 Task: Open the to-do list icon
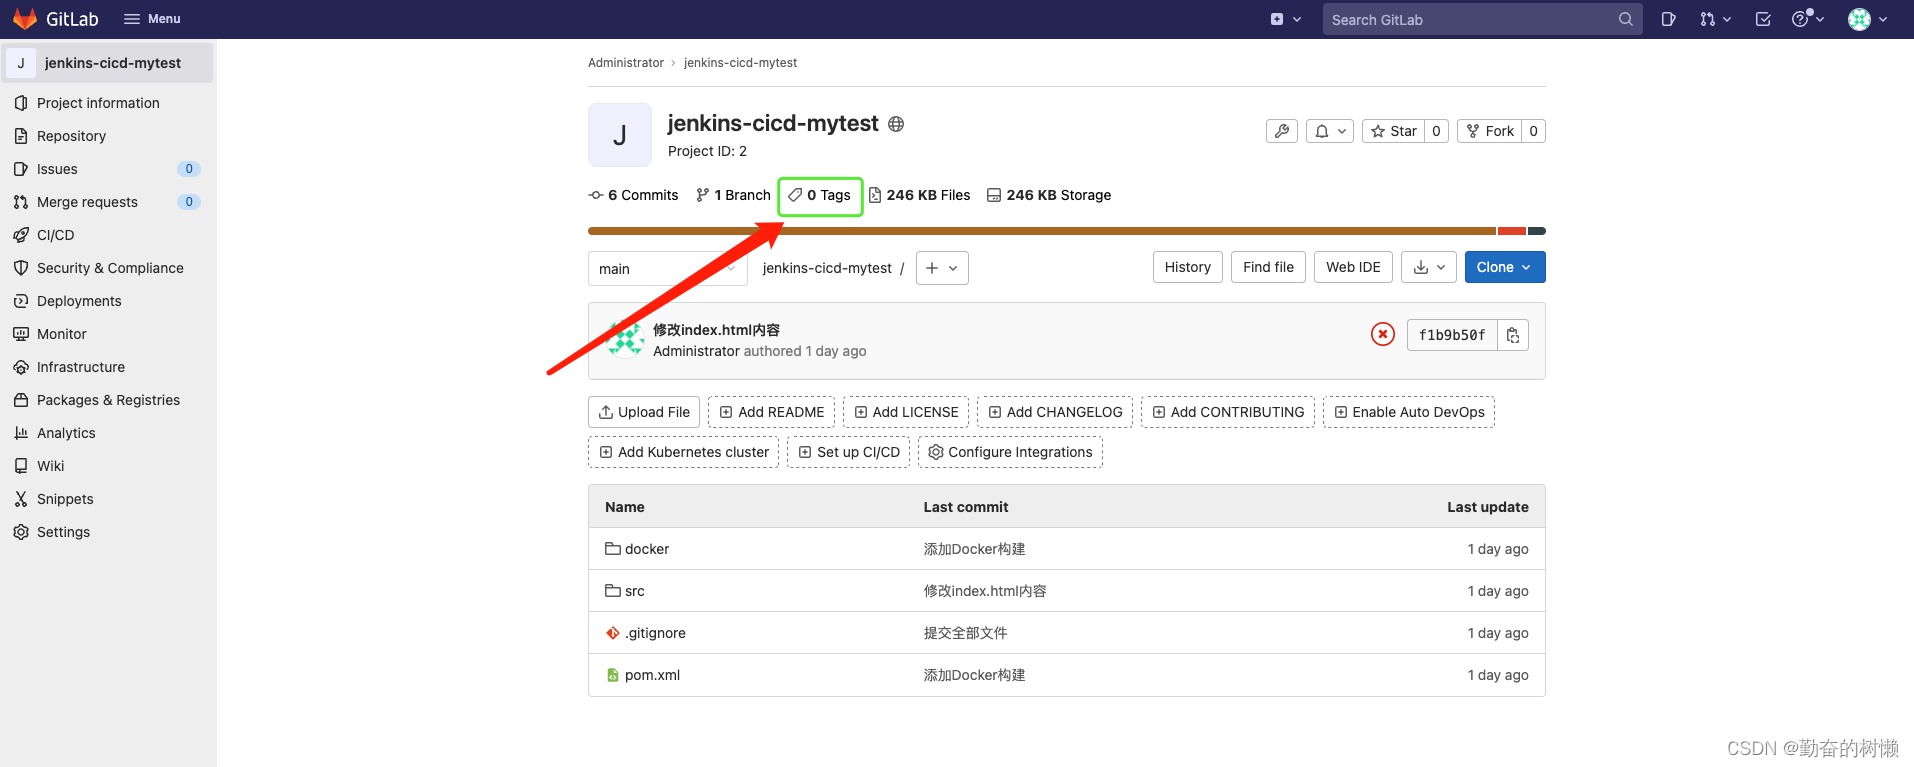pos(1763,19)
